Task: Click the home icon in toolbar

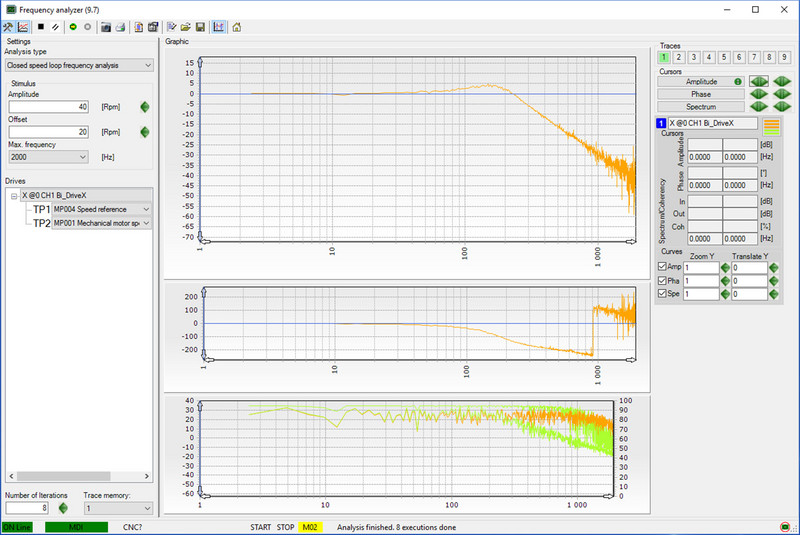Action: coord(237,27)
